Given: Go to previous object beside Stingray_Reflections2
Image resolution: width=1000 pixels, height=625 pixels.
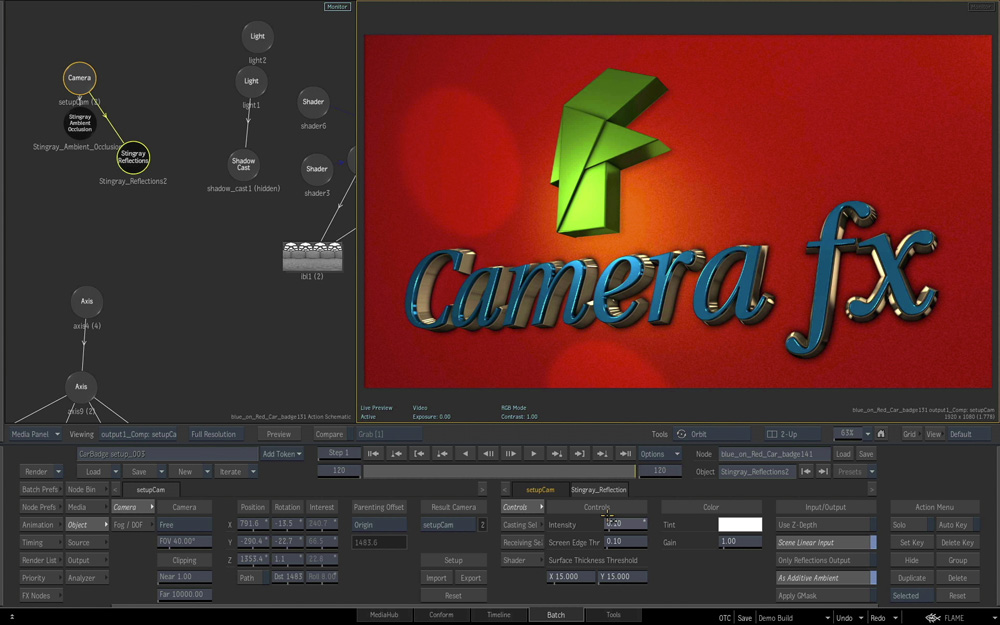Looking at the screenshot, I should (x=805, y=472).
